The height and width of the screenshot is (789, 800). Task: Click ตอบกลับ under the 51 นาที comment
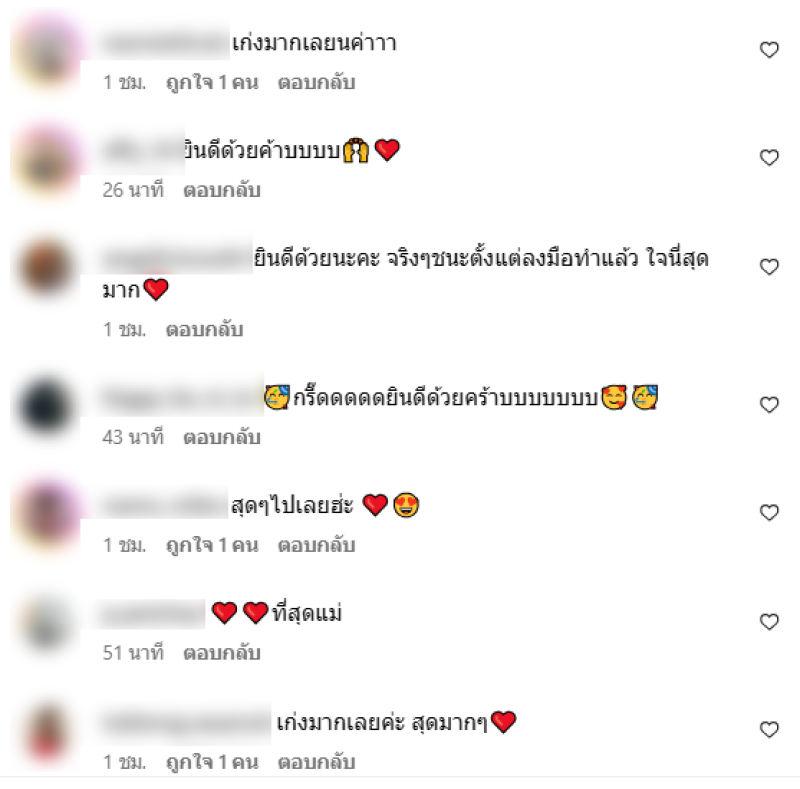[x=222, y=653]
